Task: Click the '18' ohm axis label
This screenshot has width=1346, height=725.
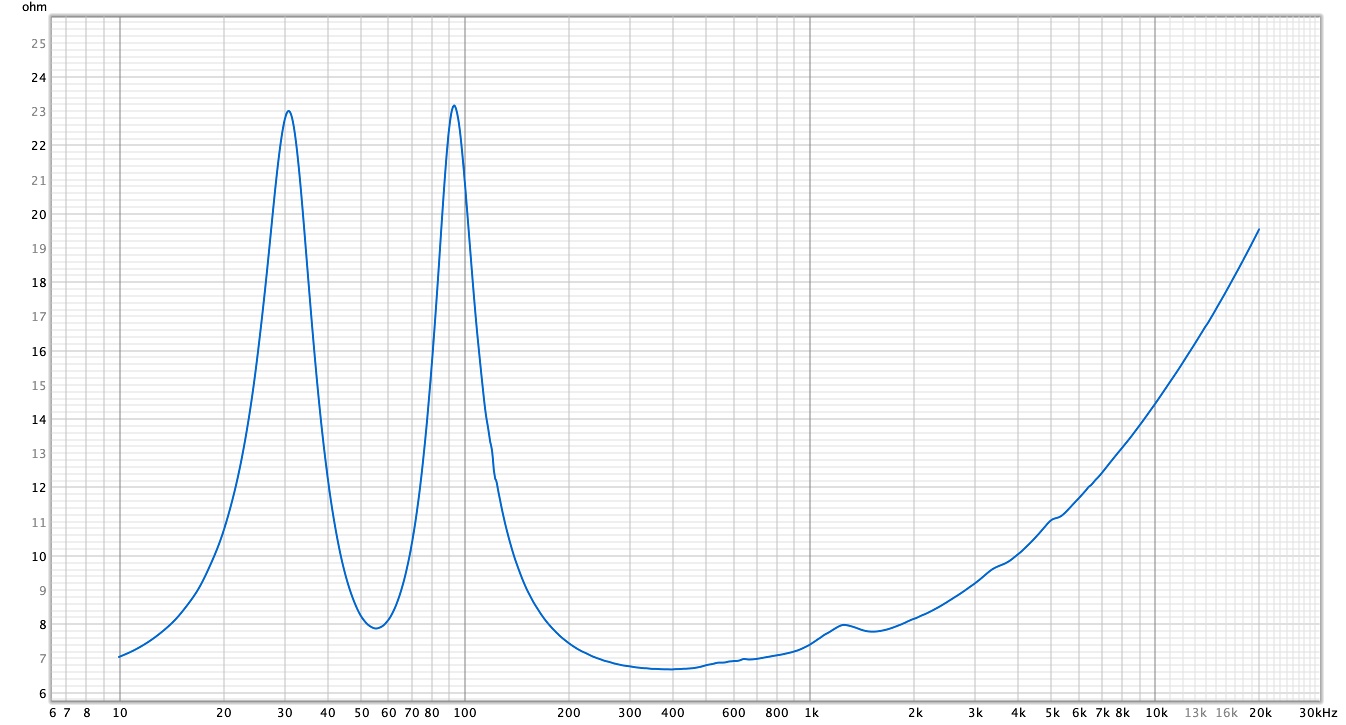Action: pyautogui.click(x=38, y=283)
